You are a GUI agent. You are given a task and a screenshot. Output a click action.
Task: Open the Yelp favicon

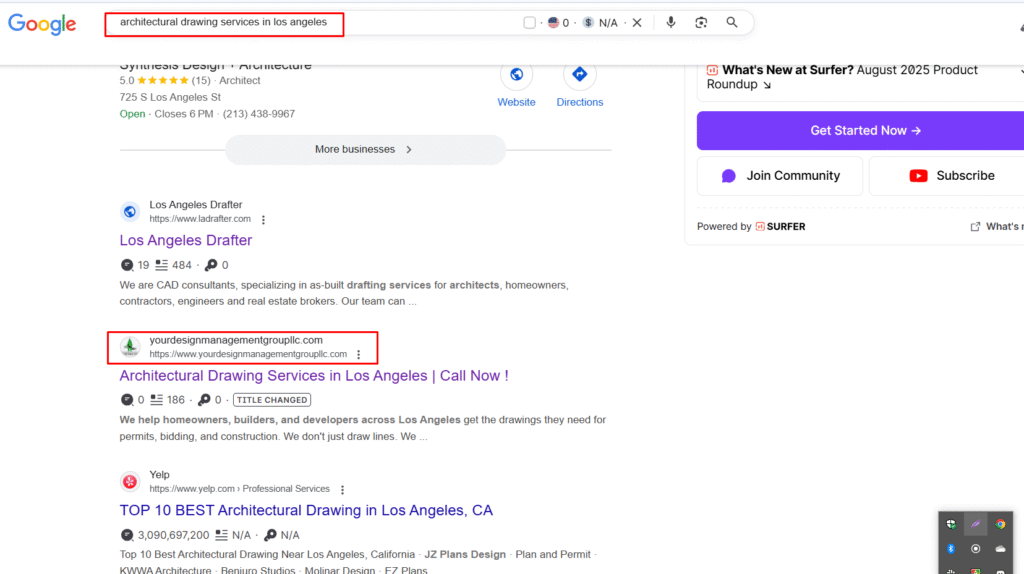pyautogui.click(x=130, y=482)
